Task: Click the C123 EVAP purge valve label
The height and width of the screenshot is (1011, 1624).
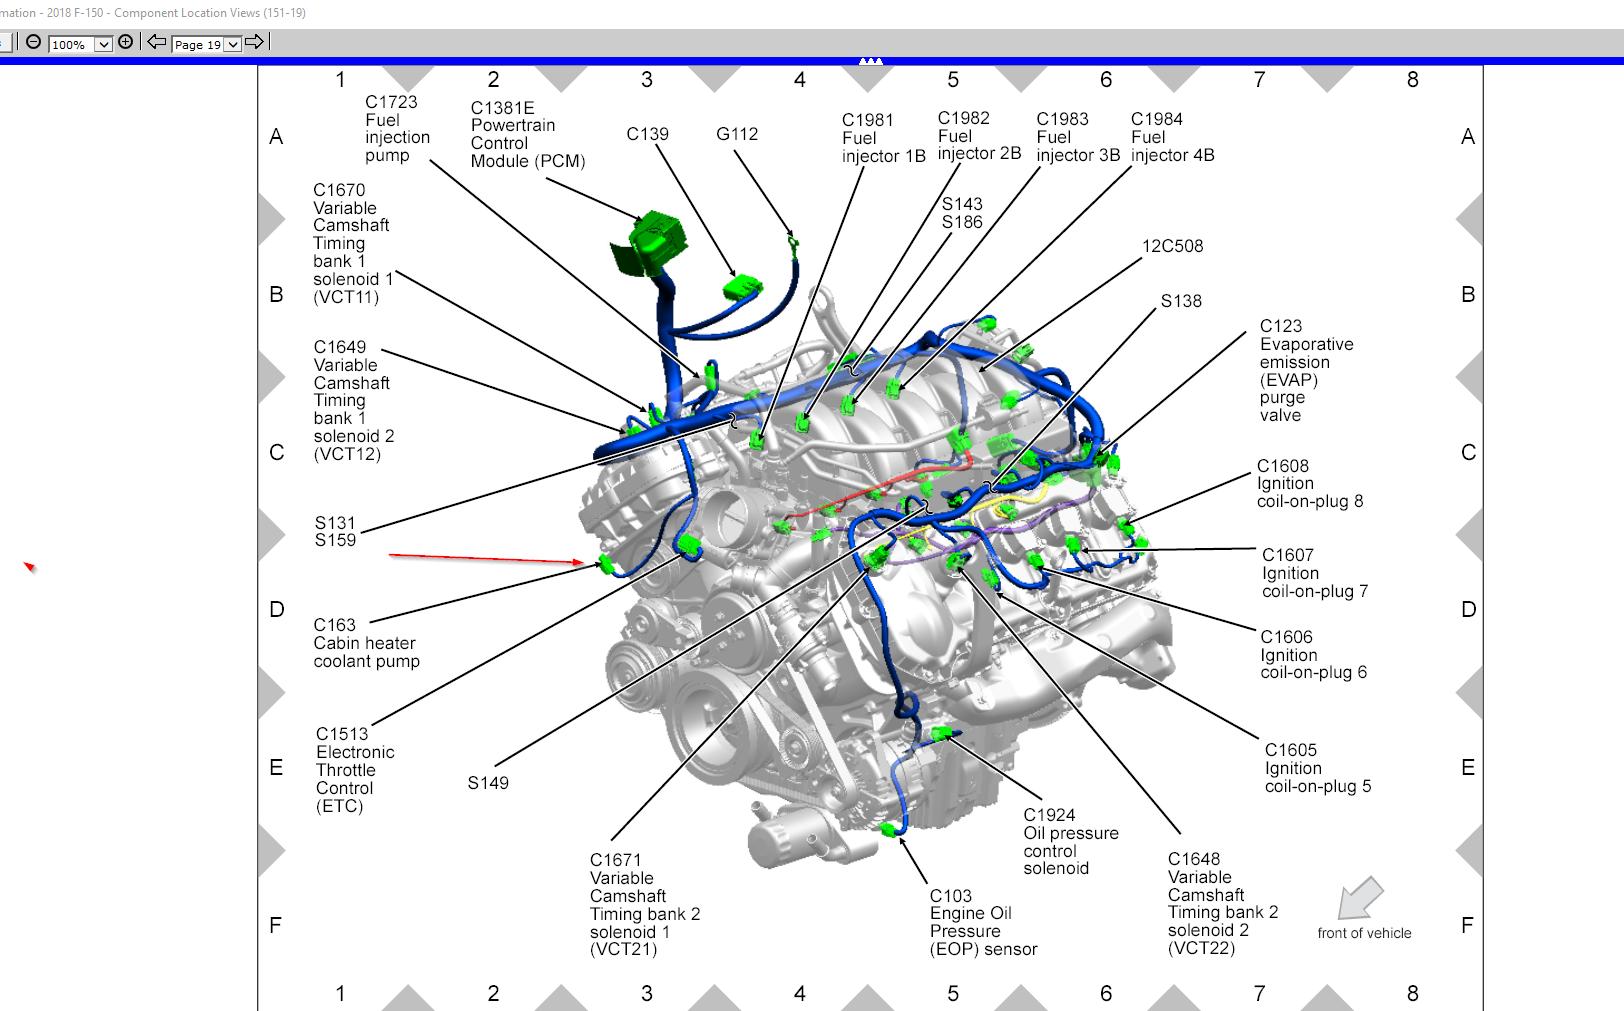Action: [1305, 370]
